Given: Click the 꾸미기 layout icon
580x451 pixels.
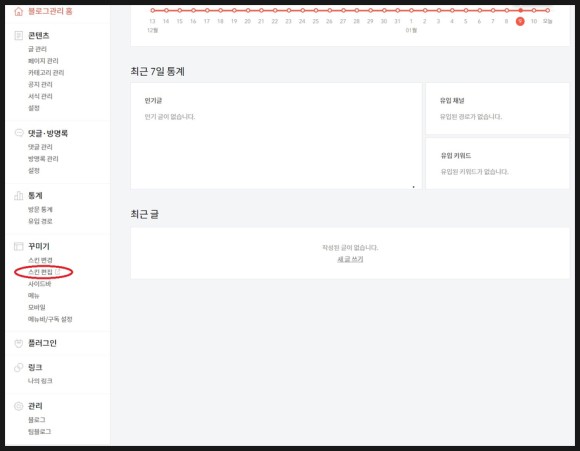Looking at the screenshot, I should point(18,246).
